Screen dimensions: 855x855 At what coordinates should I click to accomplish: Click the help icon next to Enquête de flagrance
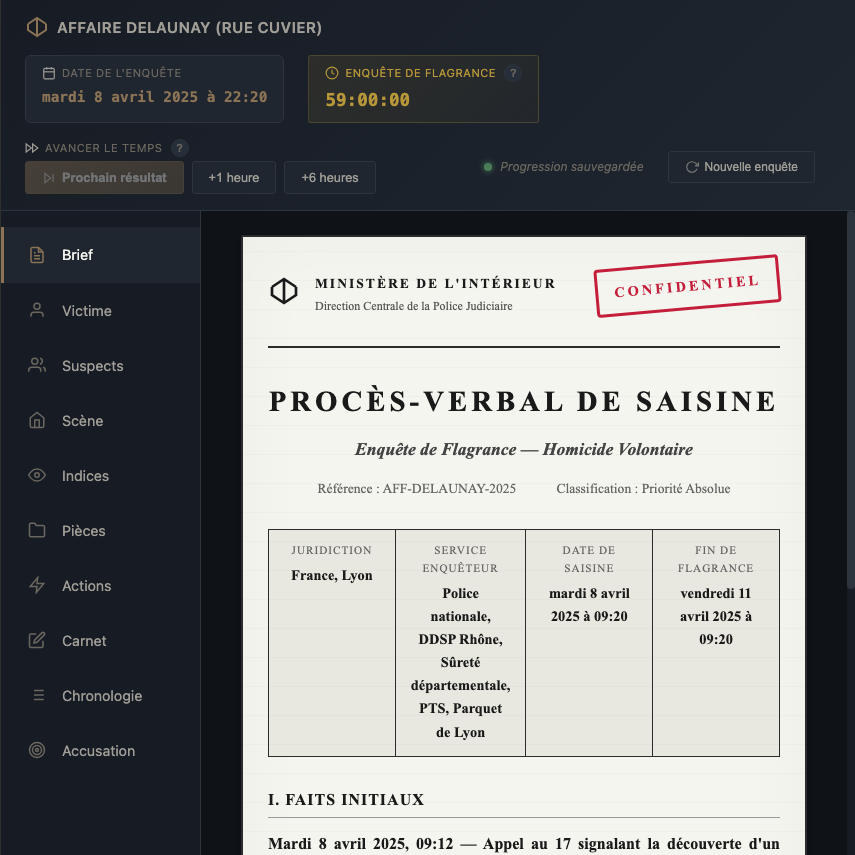[x=513, y=73]
